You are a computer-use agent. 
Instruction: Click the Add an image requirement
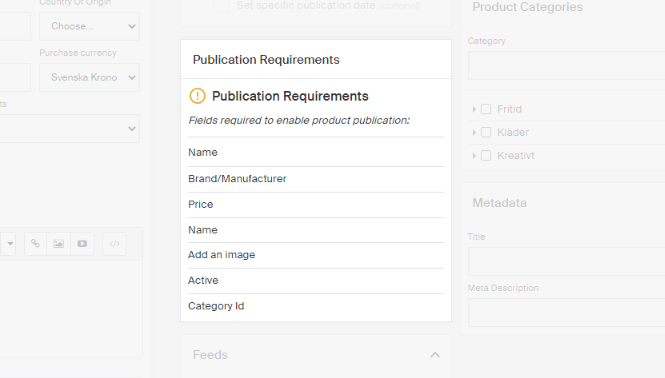pyautogui.click(x=316, y=255)
